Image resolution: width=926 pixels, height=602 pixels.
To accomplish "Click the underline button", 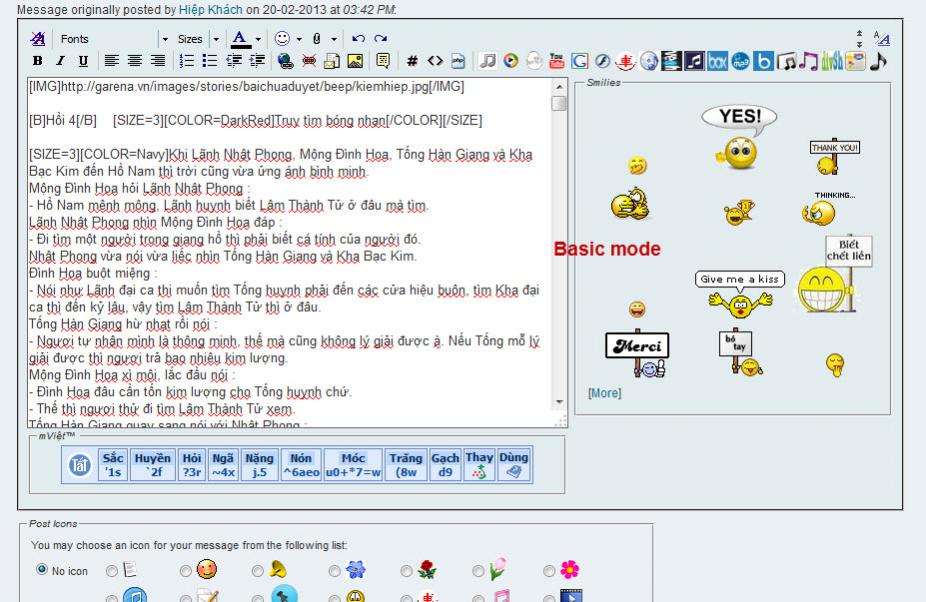I will [82, 61].
